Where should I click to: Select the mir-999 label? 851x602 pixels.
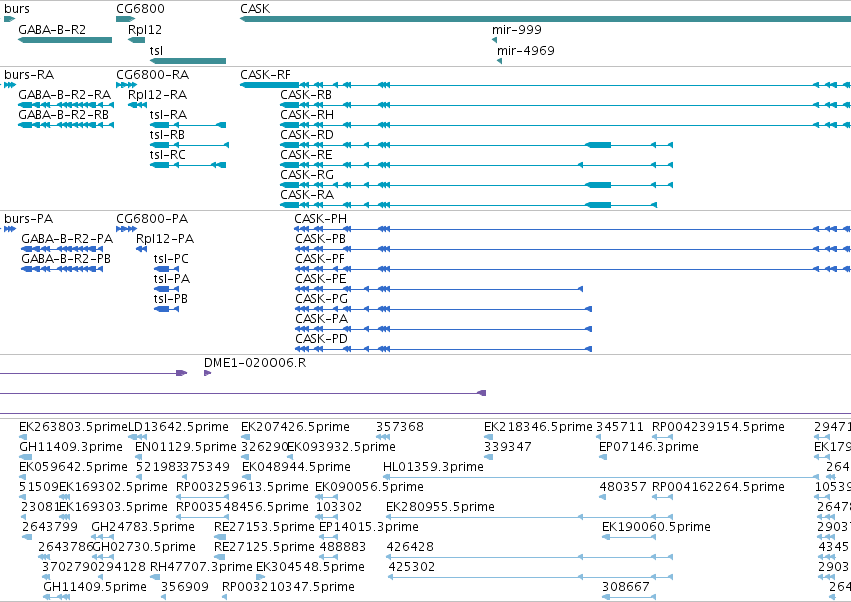tap(517, 30)
